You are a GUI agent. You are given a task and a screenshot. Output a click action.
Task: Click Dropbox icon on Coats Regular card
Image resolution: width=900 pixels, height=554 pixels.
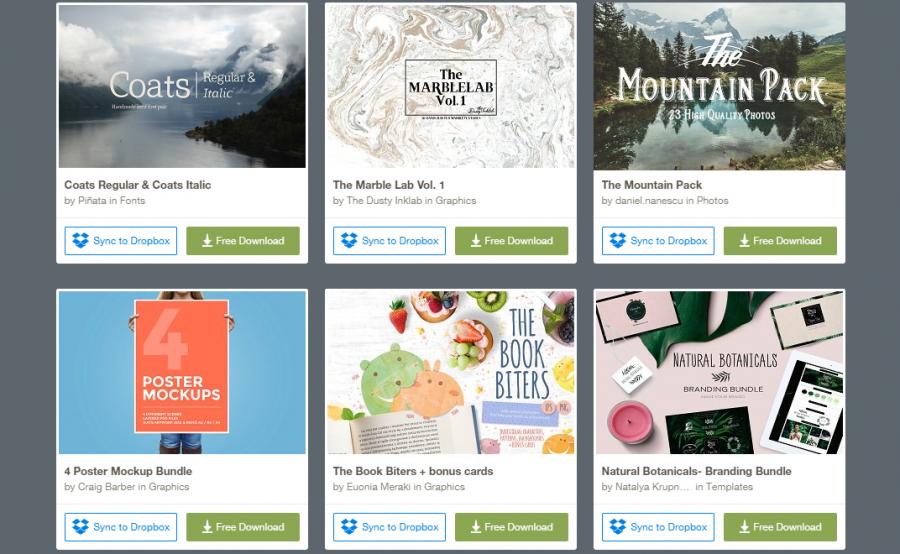[x=80, y=241]
